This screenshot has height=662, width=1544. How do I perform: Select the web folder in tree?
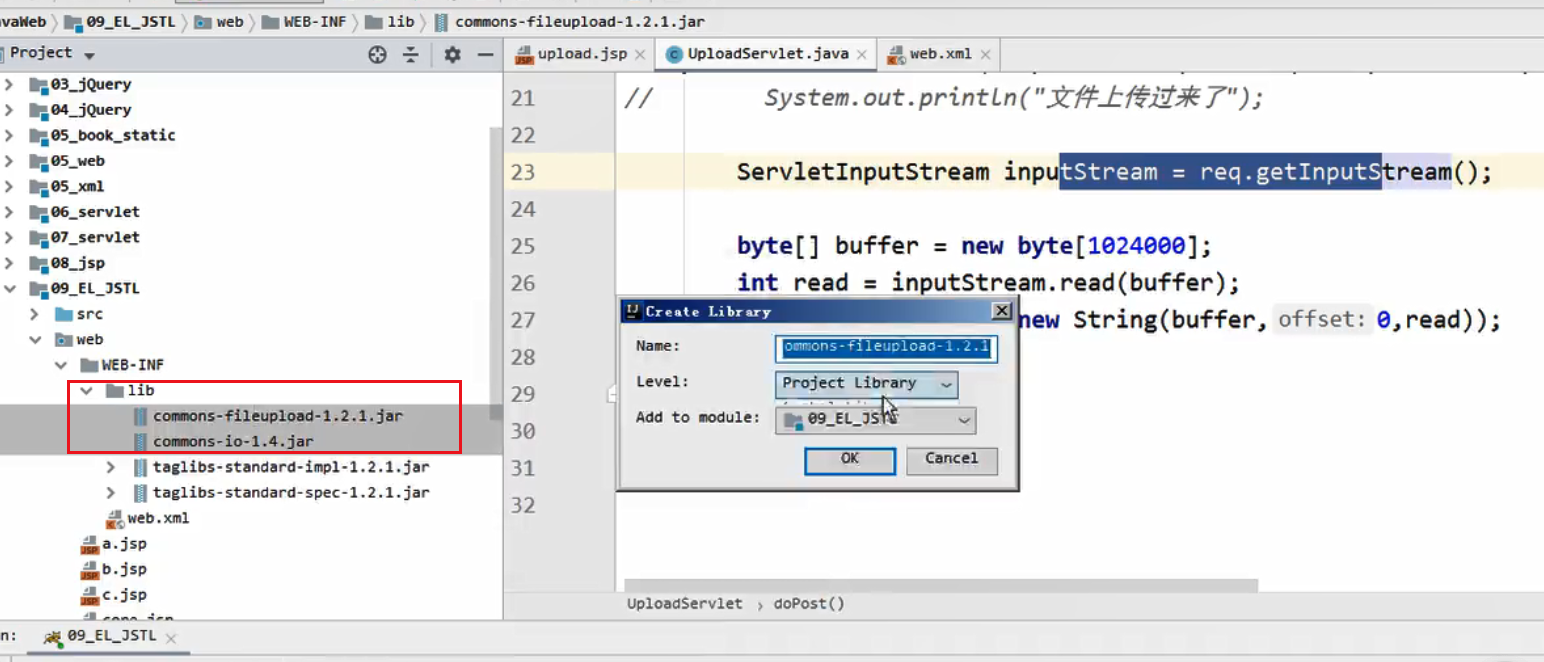pos(90,340)
